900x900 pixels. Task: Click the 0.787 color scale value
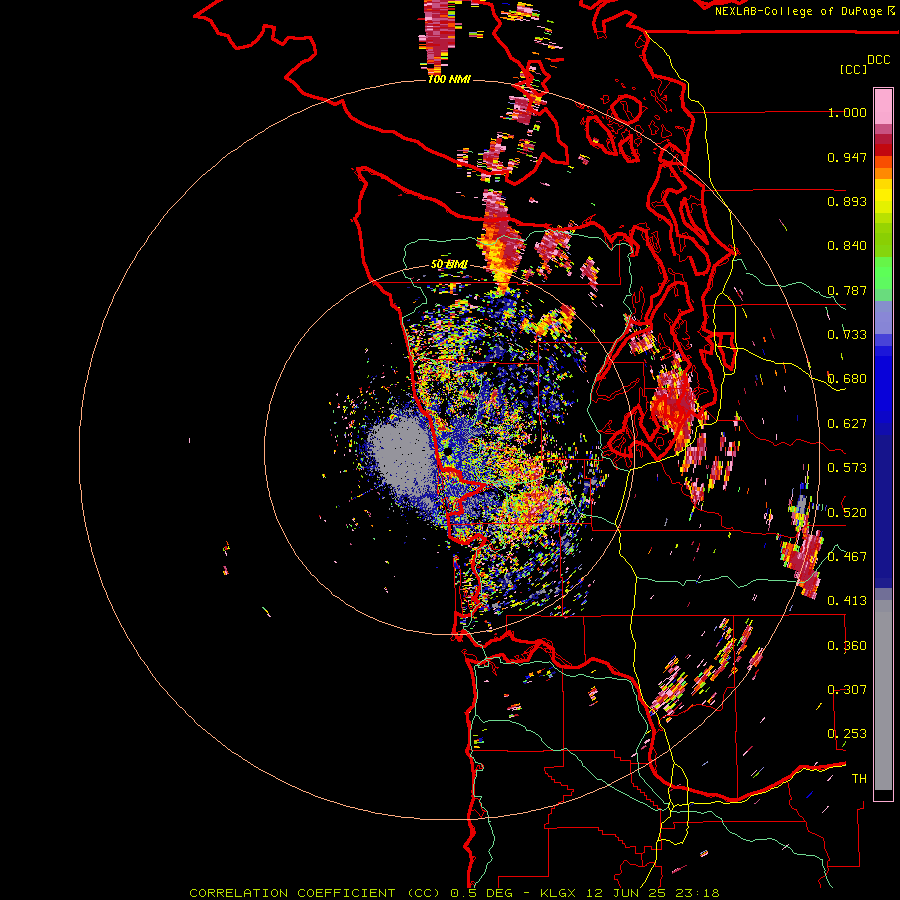point(847,290)
